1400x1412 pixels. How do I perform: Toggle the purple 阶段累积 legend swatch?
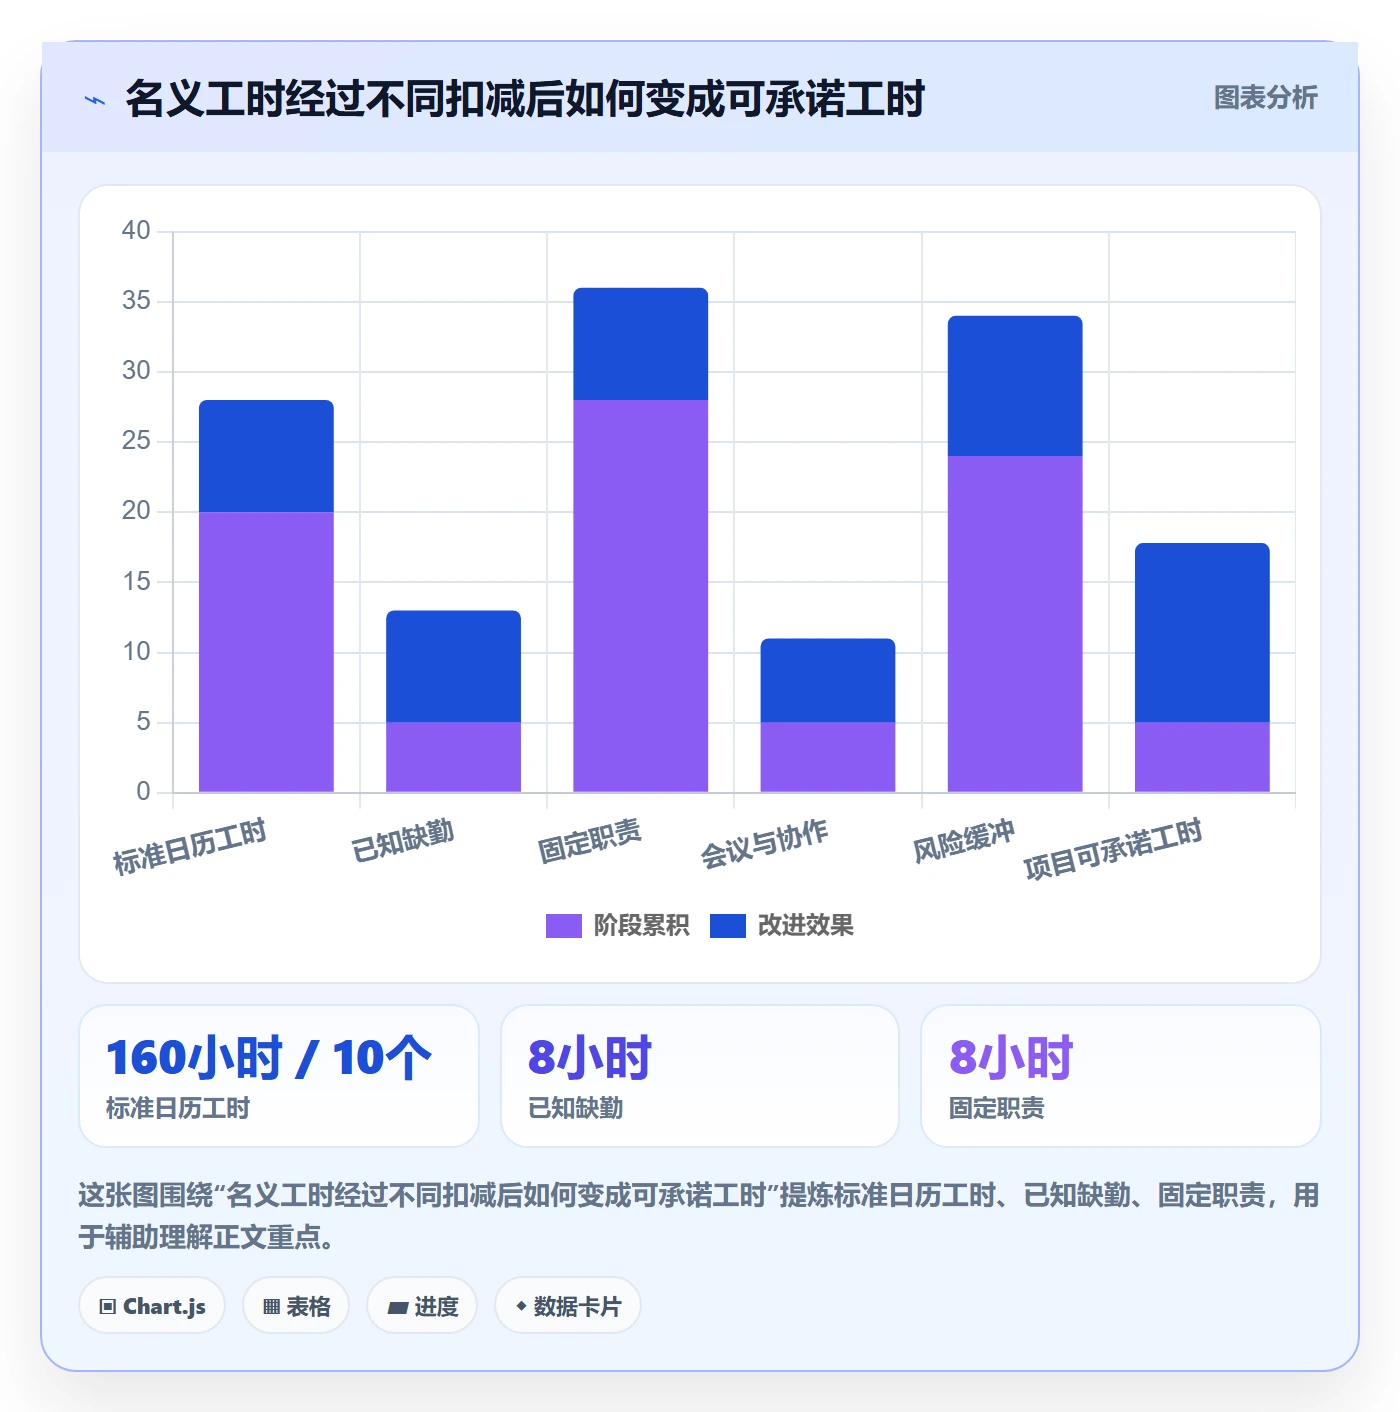[x=563, y=926]
